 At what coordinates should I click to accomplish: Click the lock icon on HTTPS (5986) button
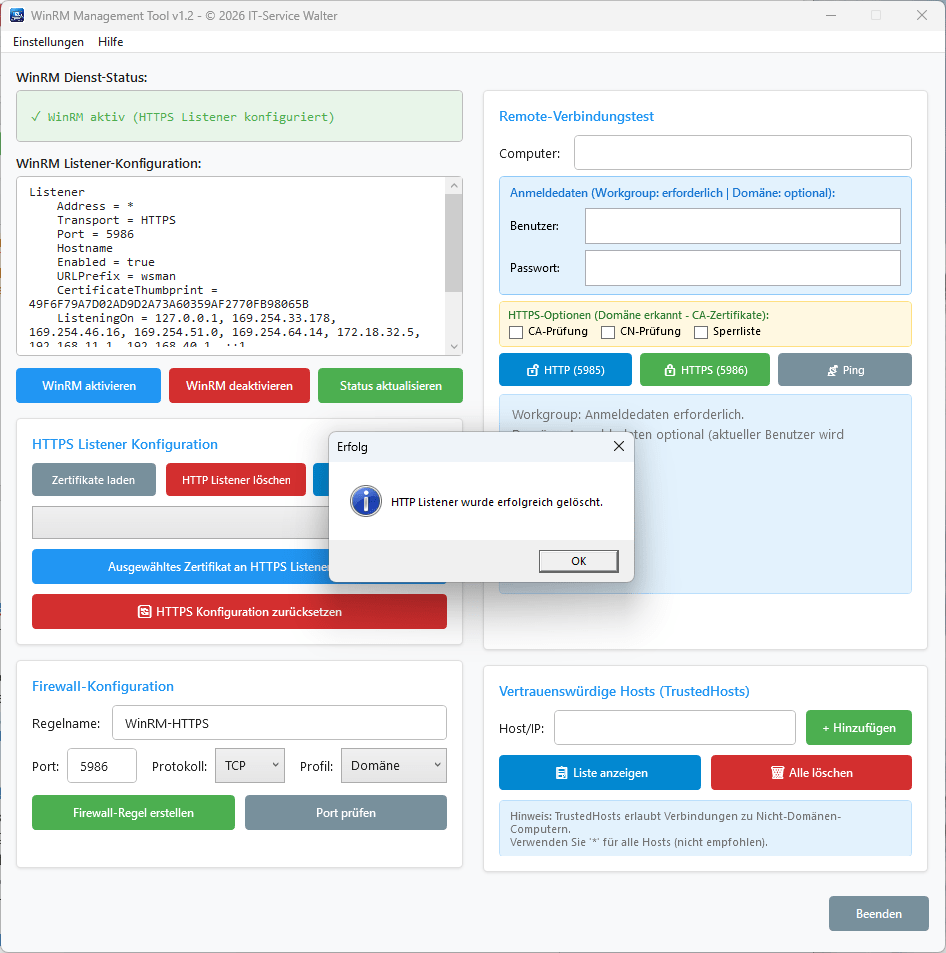point(669,370)
